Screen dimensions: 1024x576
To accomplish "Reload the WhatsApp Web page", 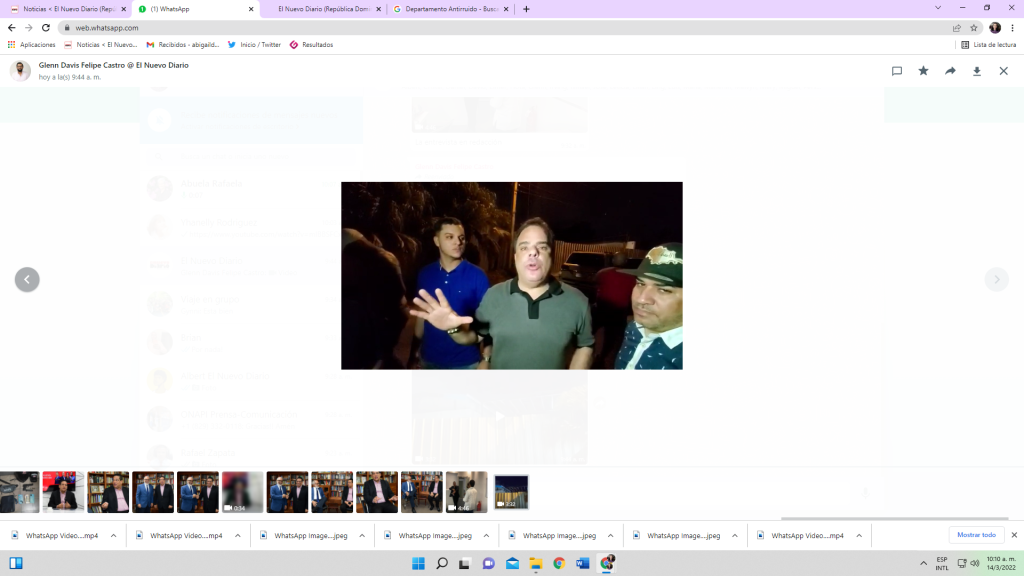I will pos(46,28).
